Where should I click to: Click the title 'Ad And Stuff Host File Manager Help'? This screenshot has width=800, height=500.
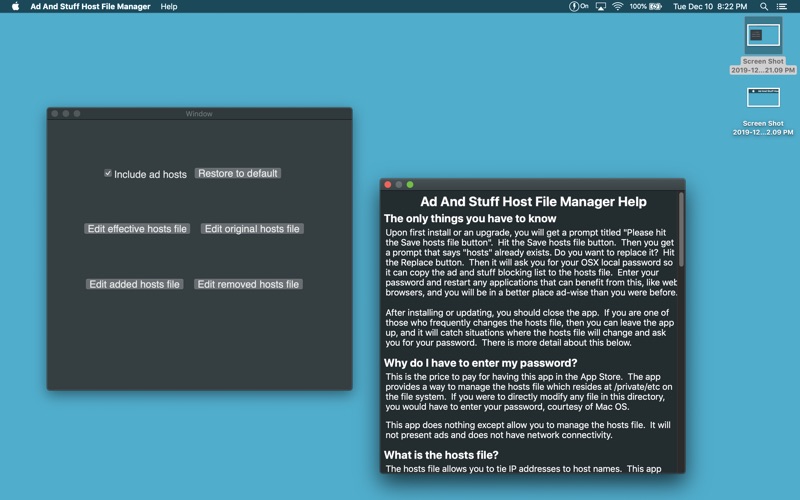tap(533, 202)
